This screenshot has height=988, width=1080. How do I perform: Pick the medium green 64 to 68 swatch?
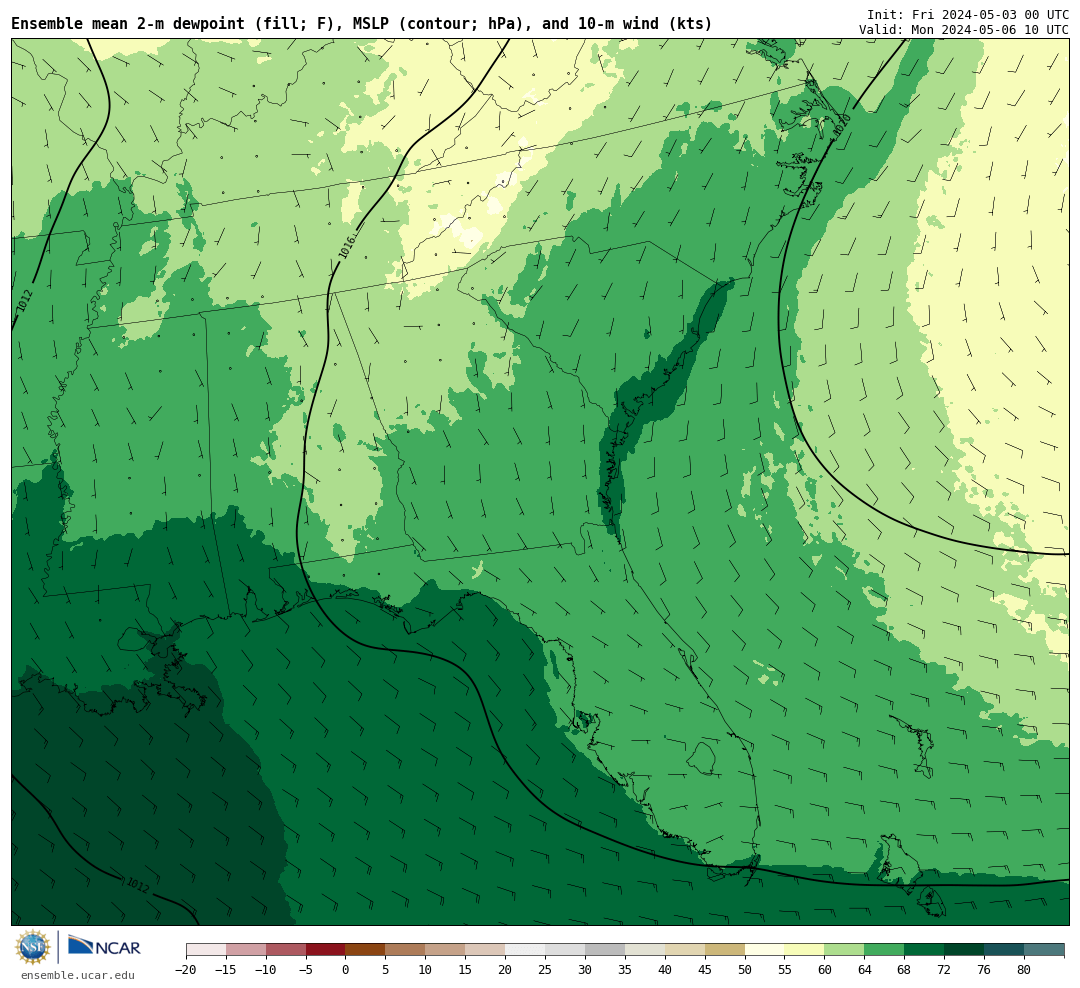click(884, 949)
